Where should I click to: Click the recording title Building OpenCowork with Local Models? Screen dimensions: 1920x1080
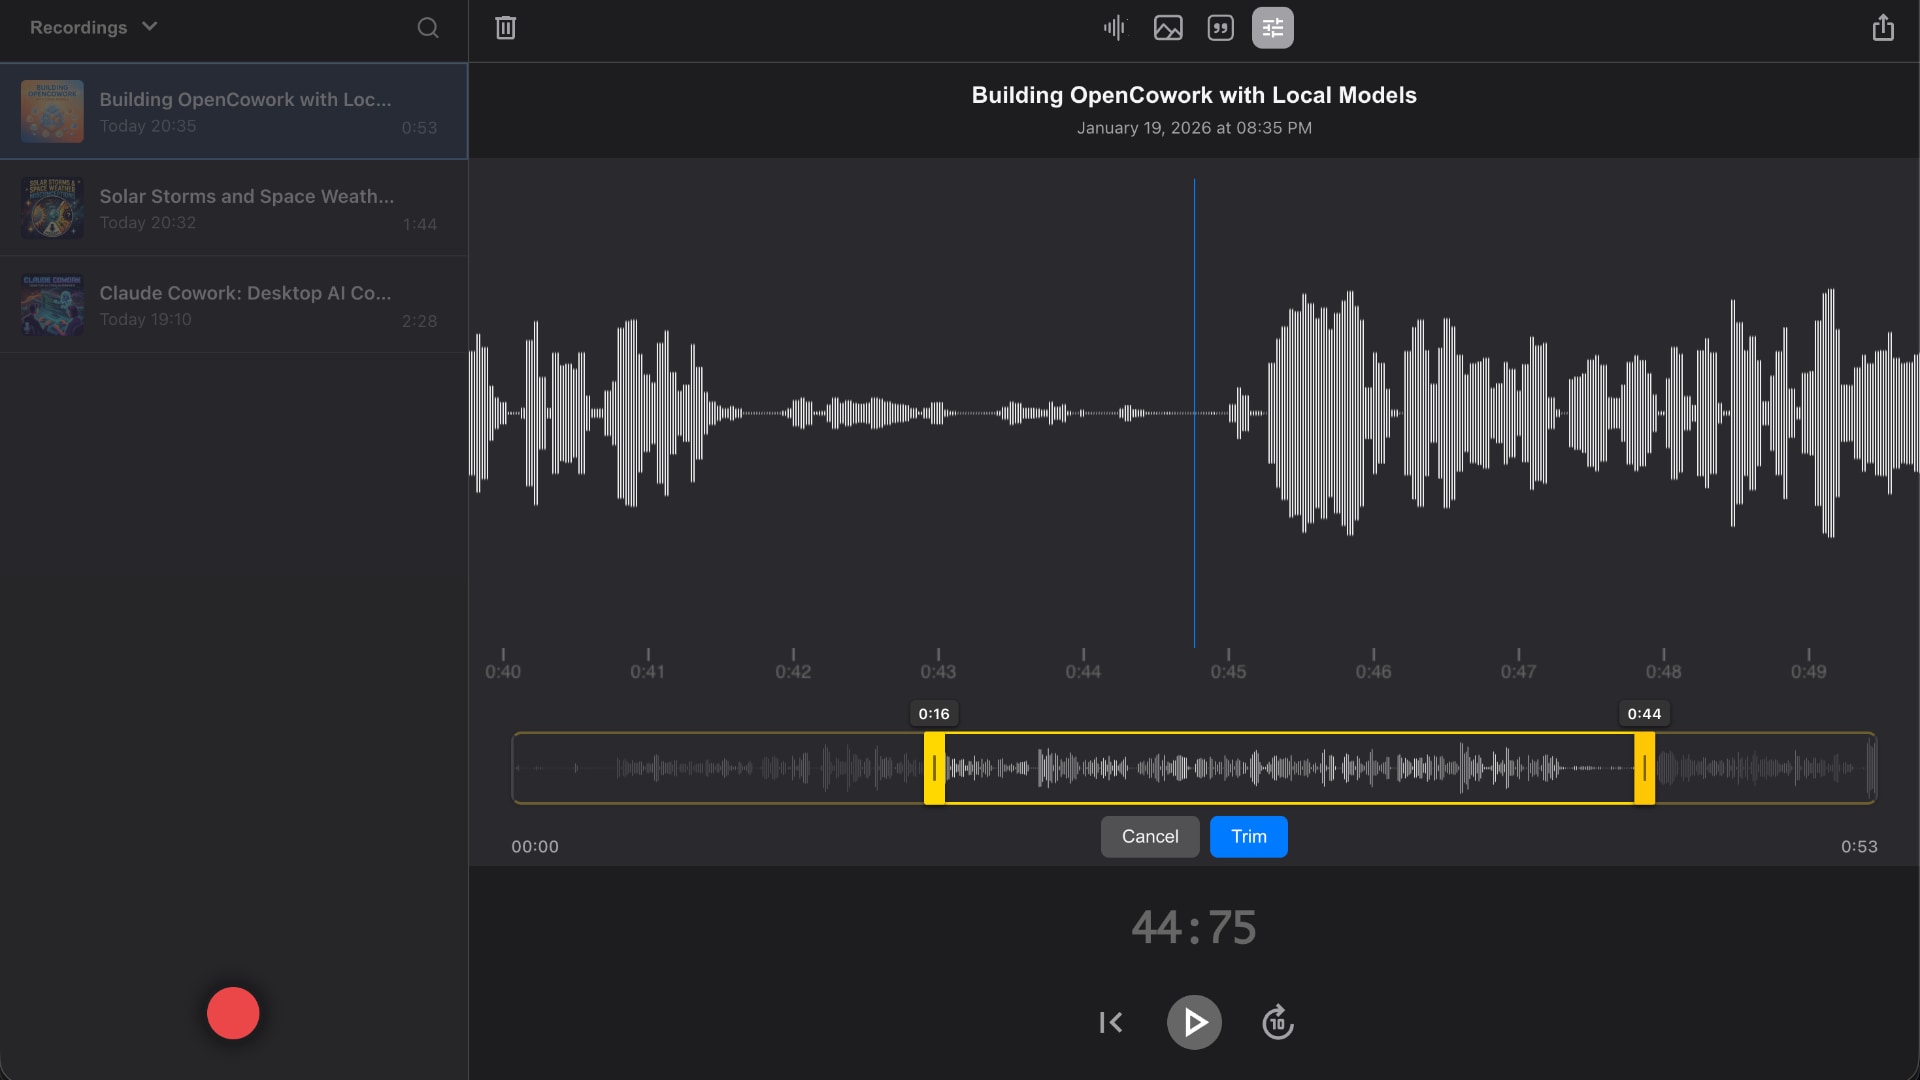[1194, 95]
